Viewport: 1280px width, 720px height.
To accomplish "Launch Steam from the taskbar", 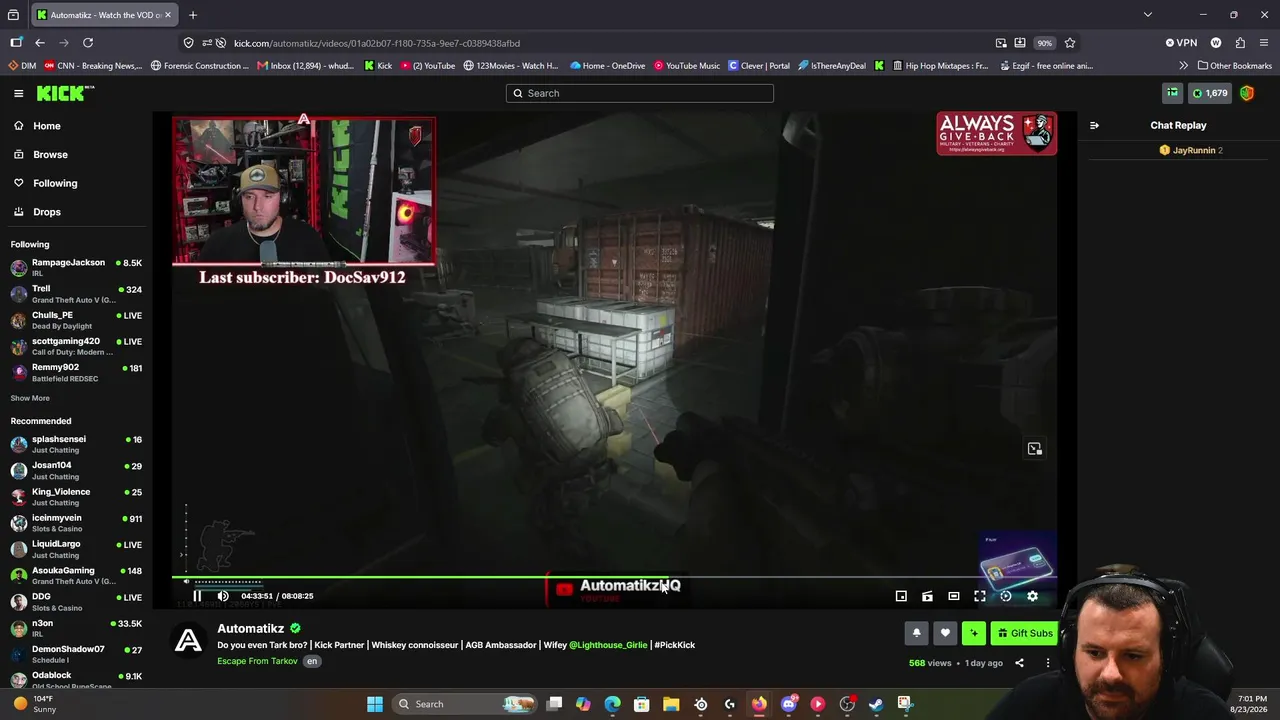I will (x=876, y=704).
